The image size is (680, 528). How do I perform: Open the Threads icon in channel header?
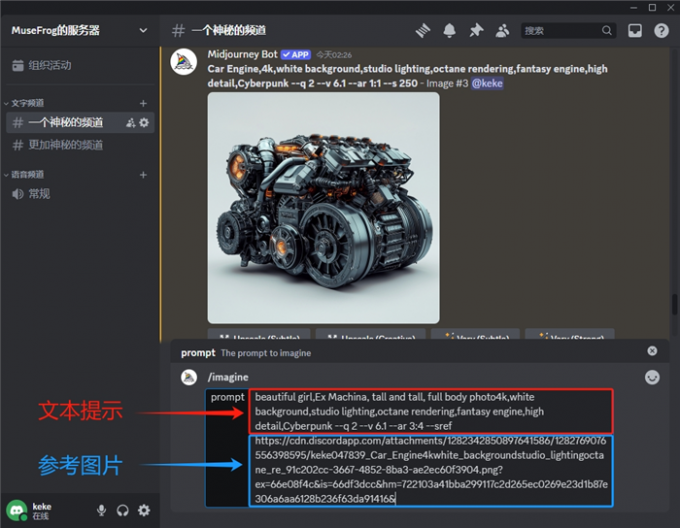click(x=423, y=31)
